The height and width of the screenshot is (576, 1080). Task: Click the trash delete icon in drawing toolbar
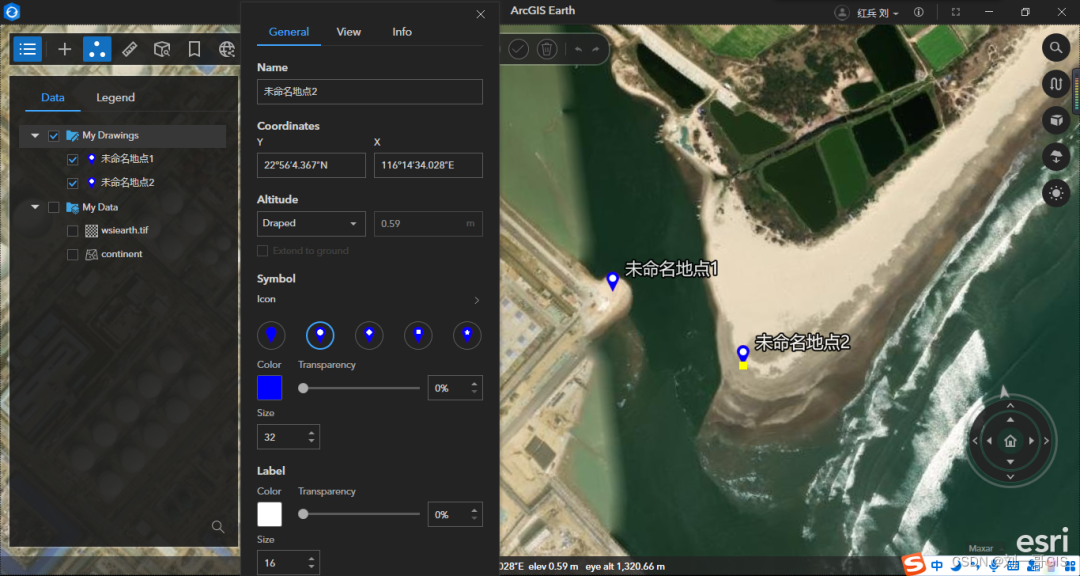547,49
